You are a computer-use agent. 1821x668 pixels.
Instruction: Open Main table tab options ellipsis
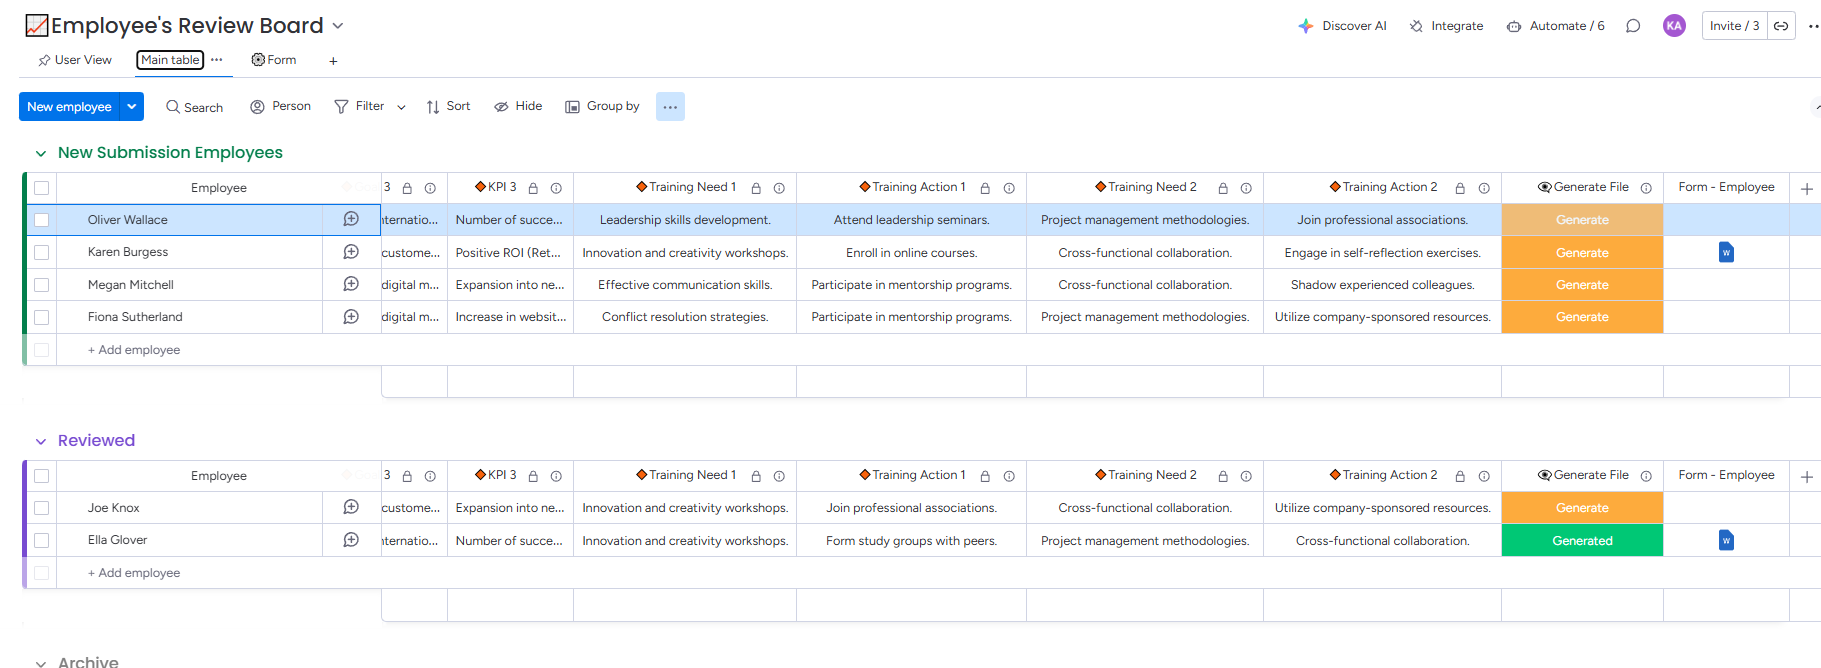pyautogui.click(x=216, y=60)
